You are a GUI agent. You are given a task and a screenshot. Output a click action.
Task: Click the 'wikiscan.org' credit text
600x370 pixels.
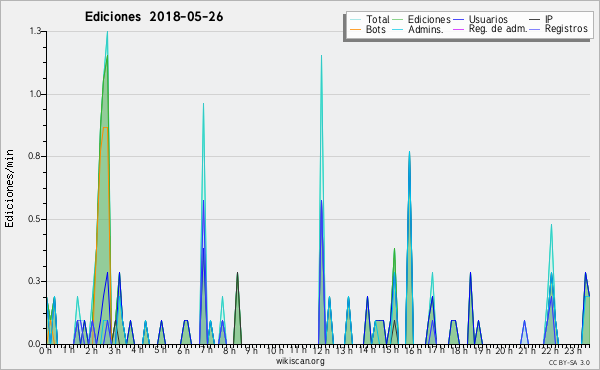[300, 361]
